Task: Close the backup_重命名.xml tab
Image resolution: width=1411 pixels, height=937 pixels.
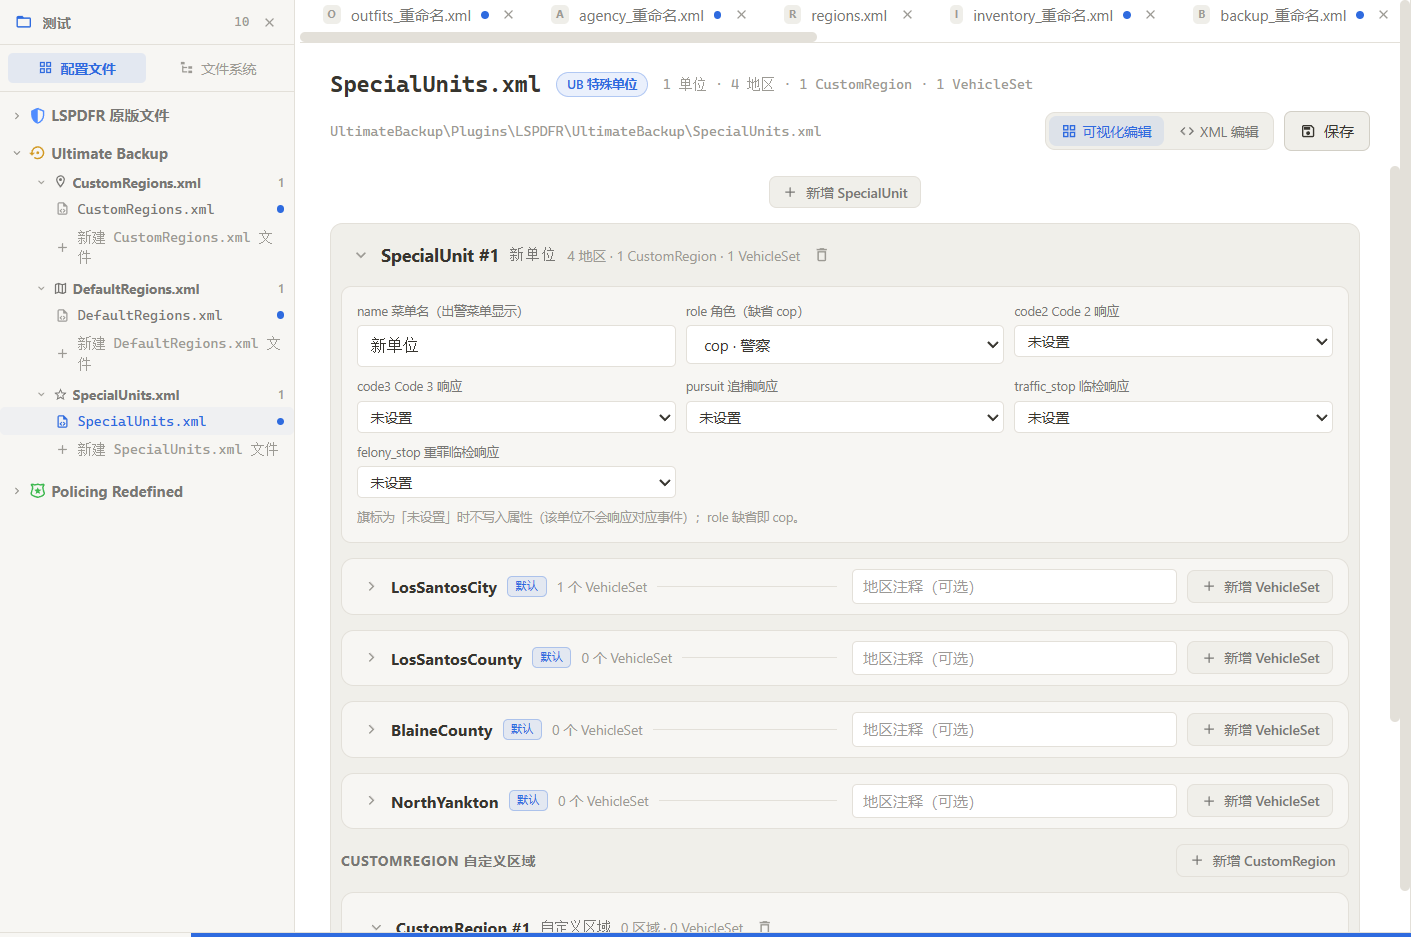Action: [1383, 15]
